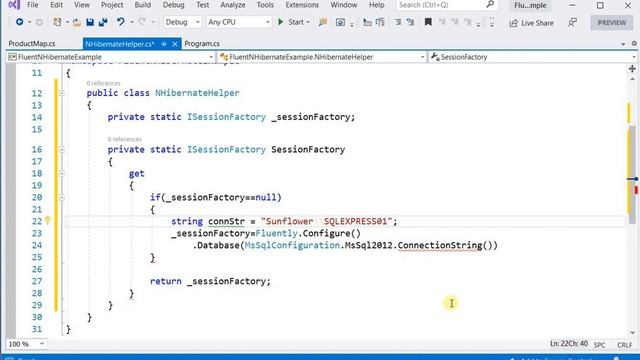
Task: Open the Help menu
Action: tap(376, 5)
